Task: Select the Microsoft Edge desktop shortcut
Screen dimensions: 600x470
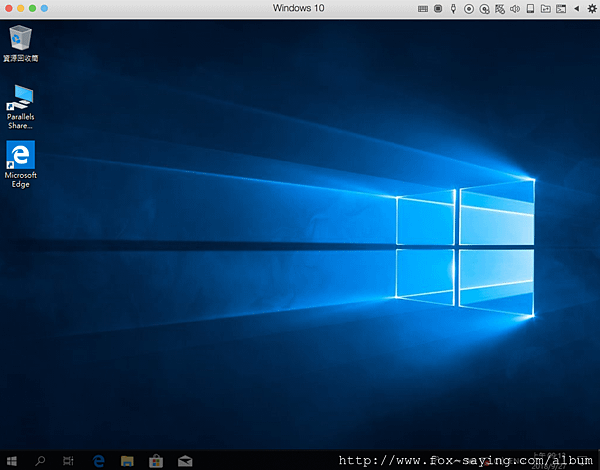Action: [x=21, y=165]
